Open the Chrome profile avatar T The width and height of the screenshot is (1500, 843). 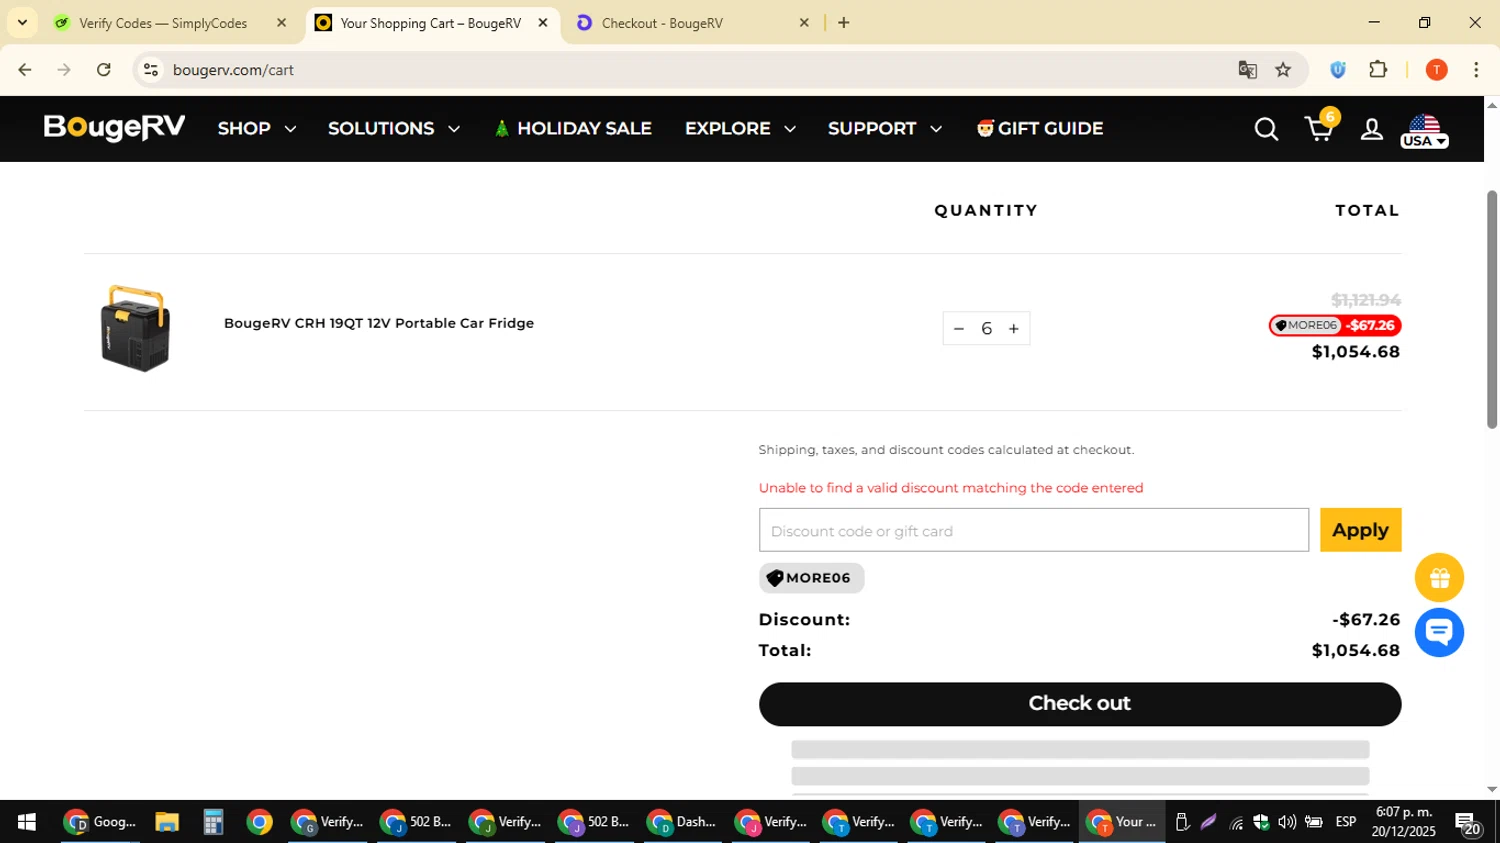[x=1436, y=70]
